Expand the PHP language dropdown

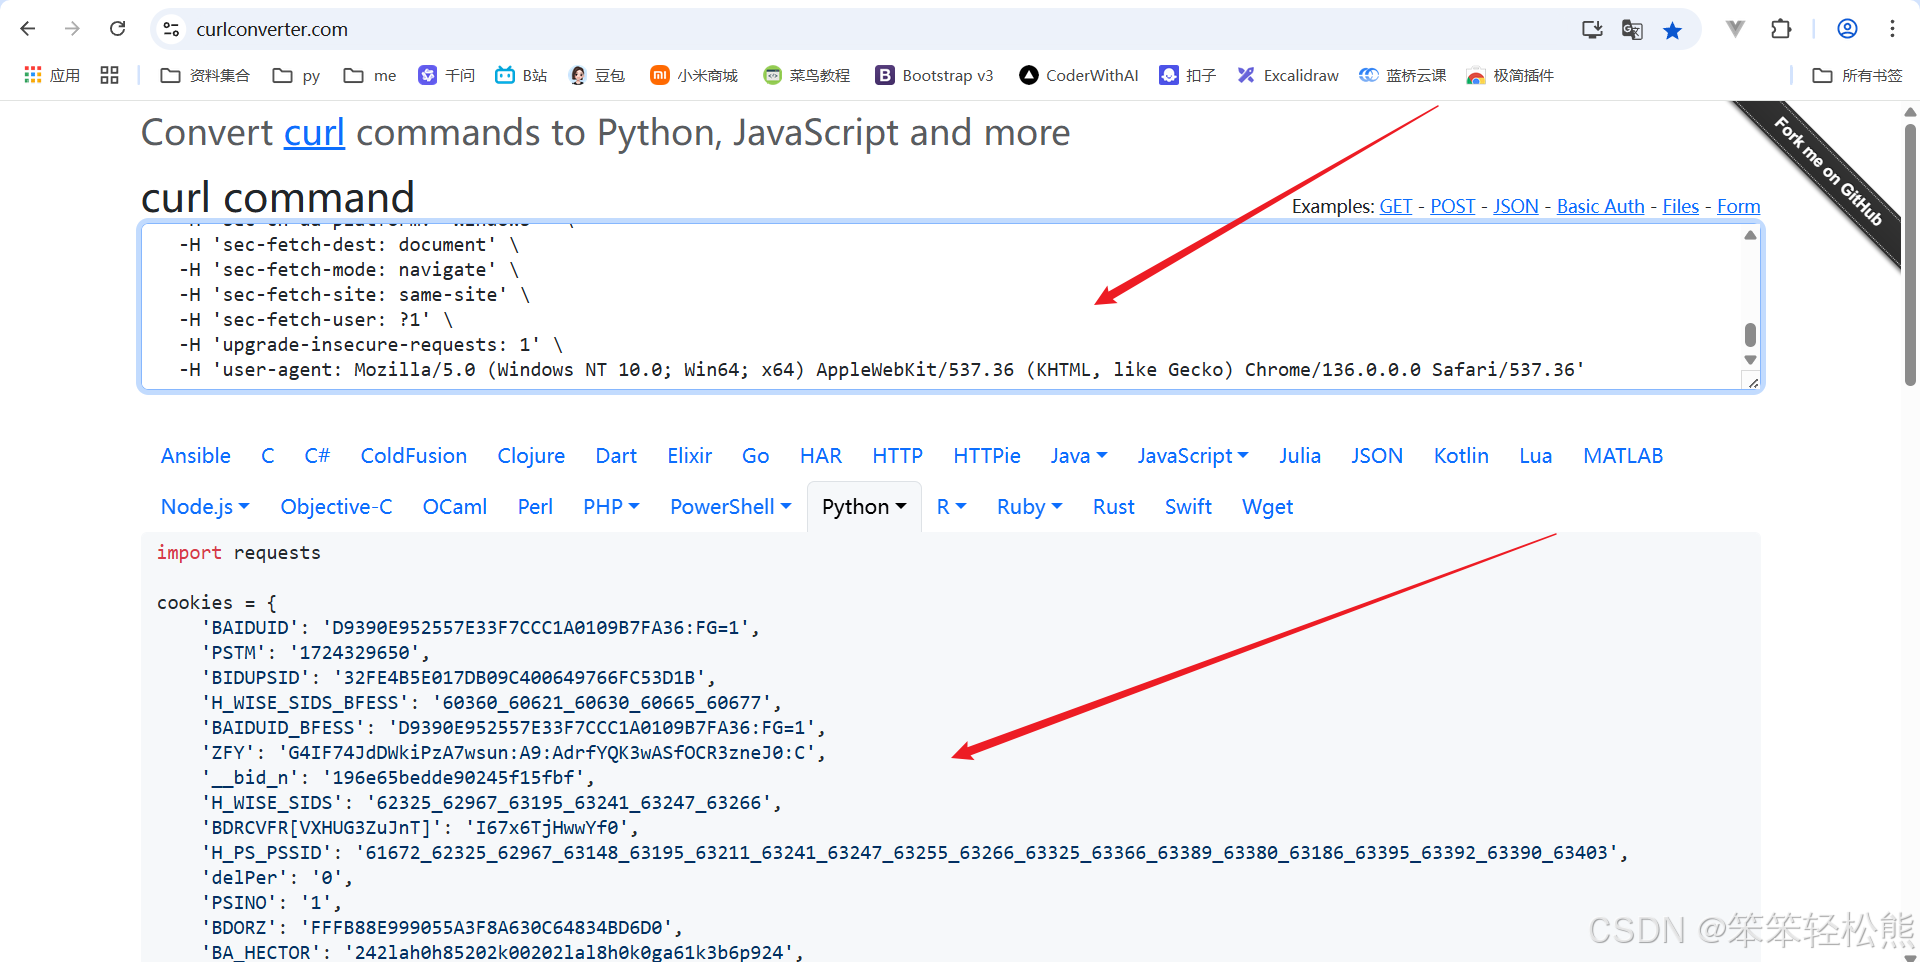611,507
